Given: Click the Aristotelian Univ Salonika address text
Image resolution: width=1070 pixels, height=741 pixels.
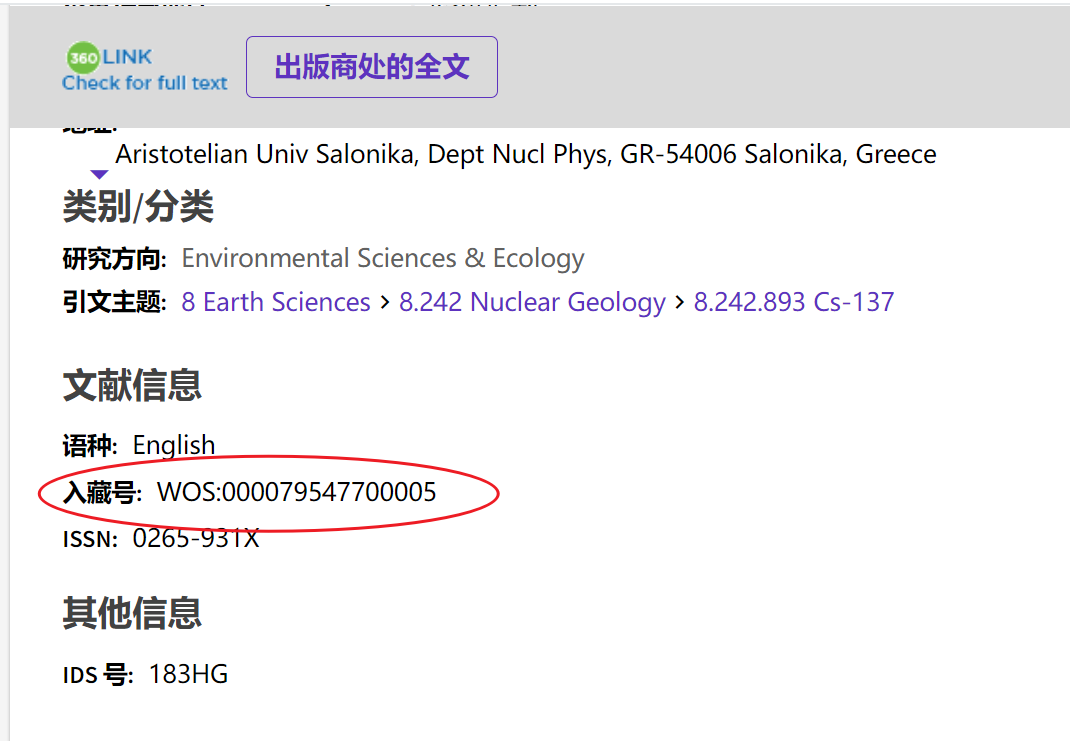Looking at the screenshot, I should (525, 154).
